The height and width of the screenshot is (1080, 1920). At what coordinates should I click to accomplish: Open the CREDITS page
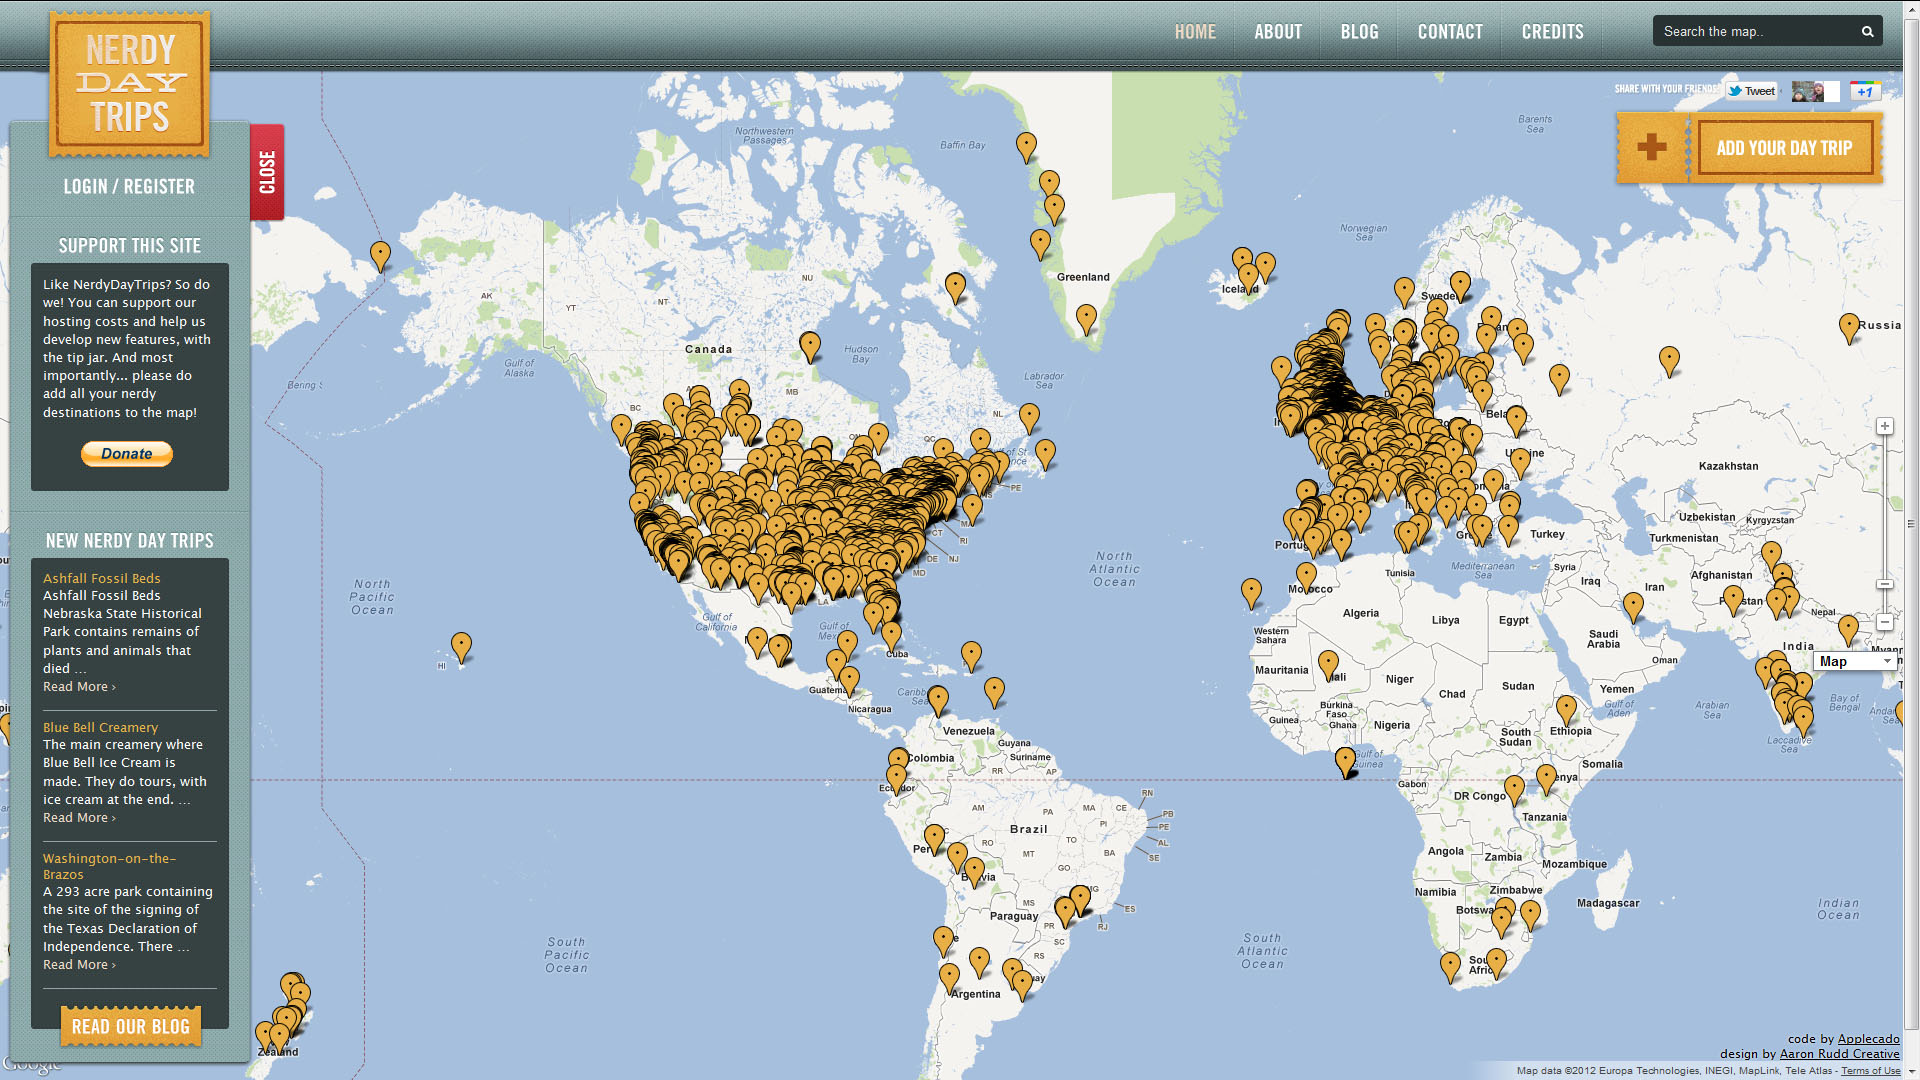click(1552, 32)
